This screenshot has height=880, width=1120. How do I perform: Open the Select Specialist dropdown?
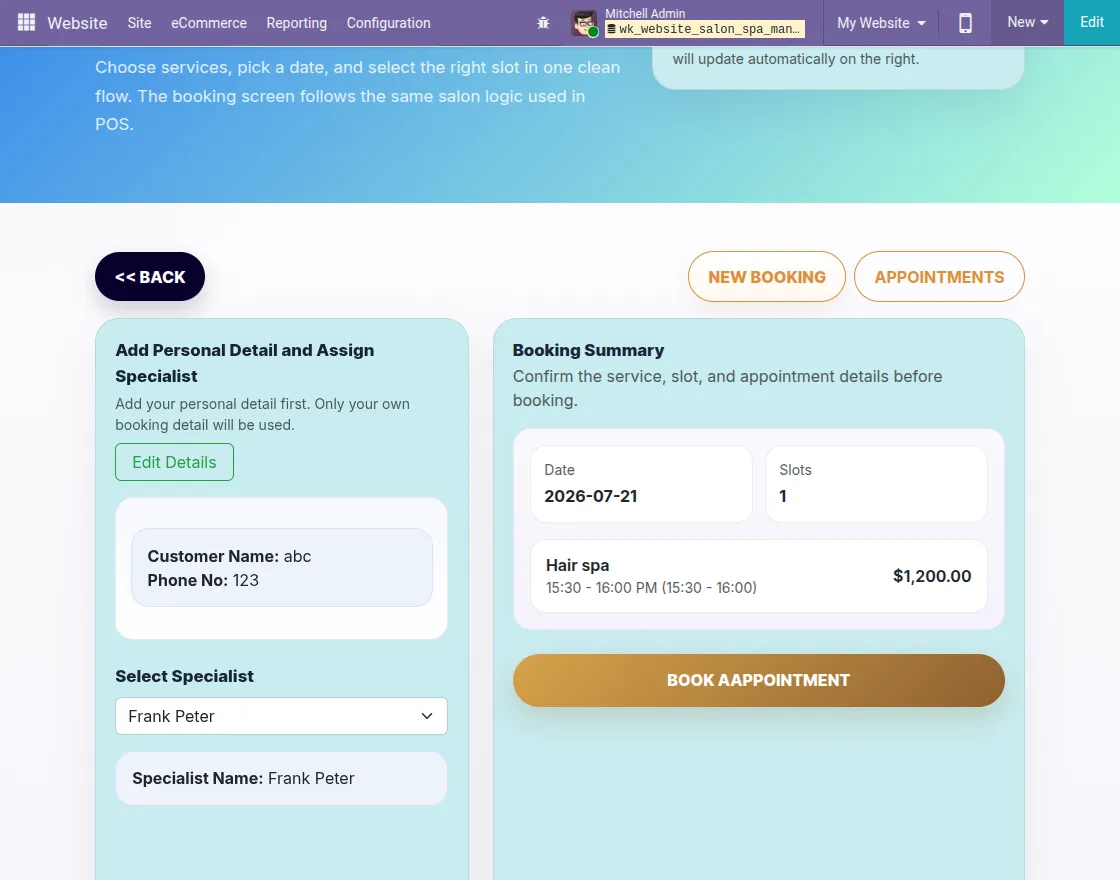tap(281, 716)
